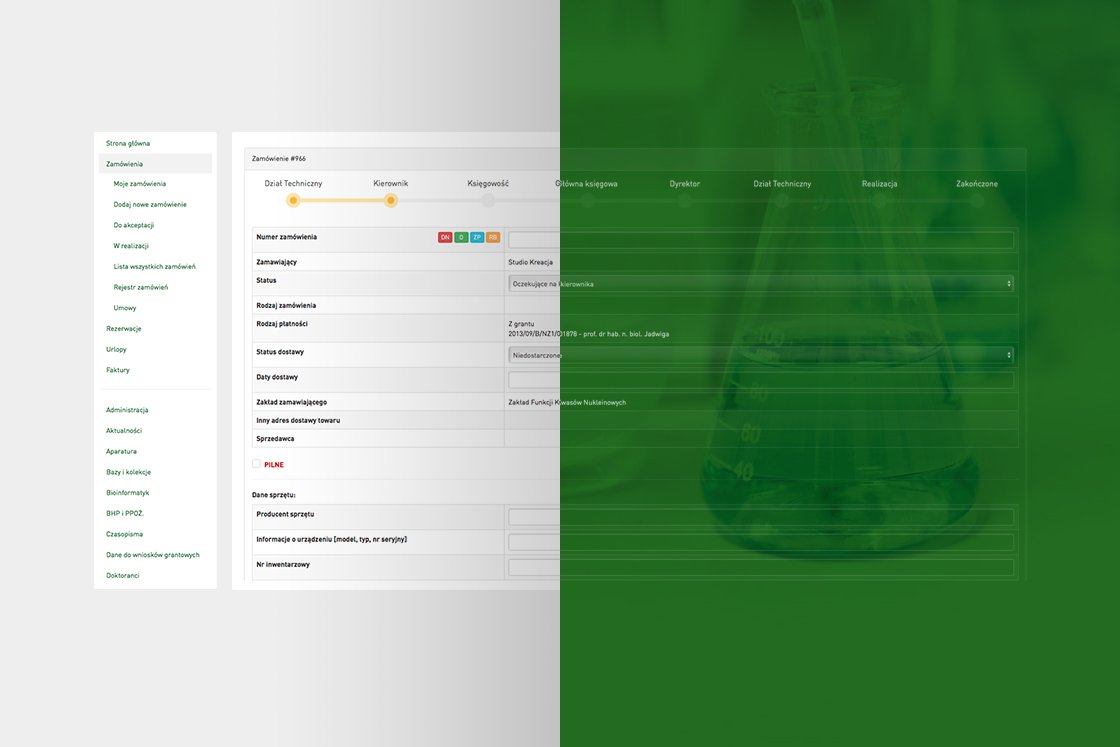Select Dodaj nowe zamówienie link

click(x=150, y=204)
